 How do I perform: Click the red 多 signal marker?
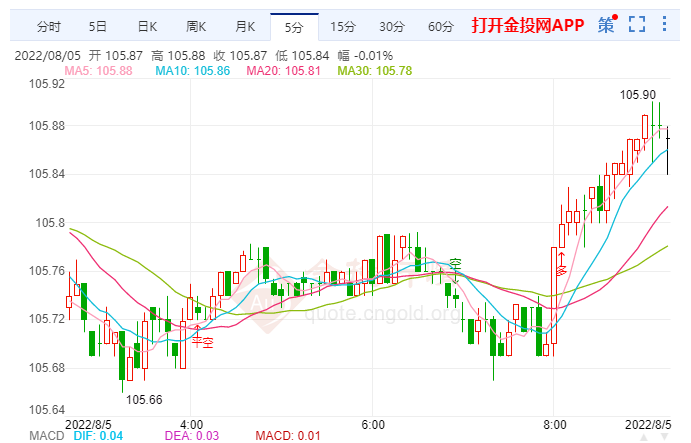click(x=561, y=271)
